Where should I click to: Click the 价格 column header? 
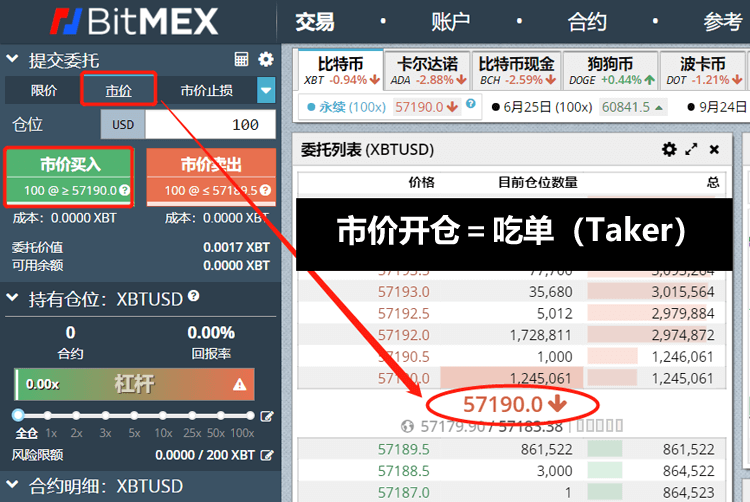[421, 182]
